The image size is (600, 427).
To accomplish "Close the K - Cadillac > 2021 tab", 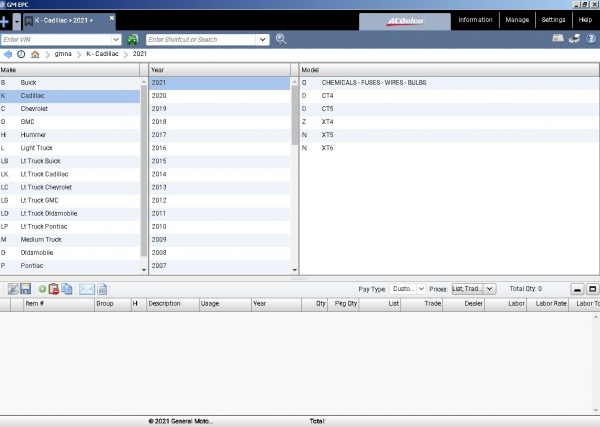I will pos(112,18).
